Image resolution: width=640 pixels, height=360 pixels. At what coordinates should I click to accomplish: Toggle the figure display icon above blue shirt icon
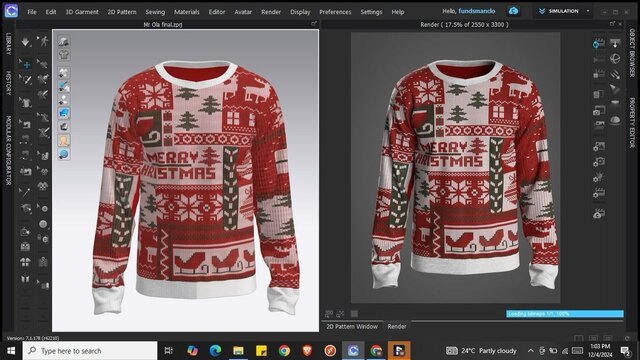64,100
